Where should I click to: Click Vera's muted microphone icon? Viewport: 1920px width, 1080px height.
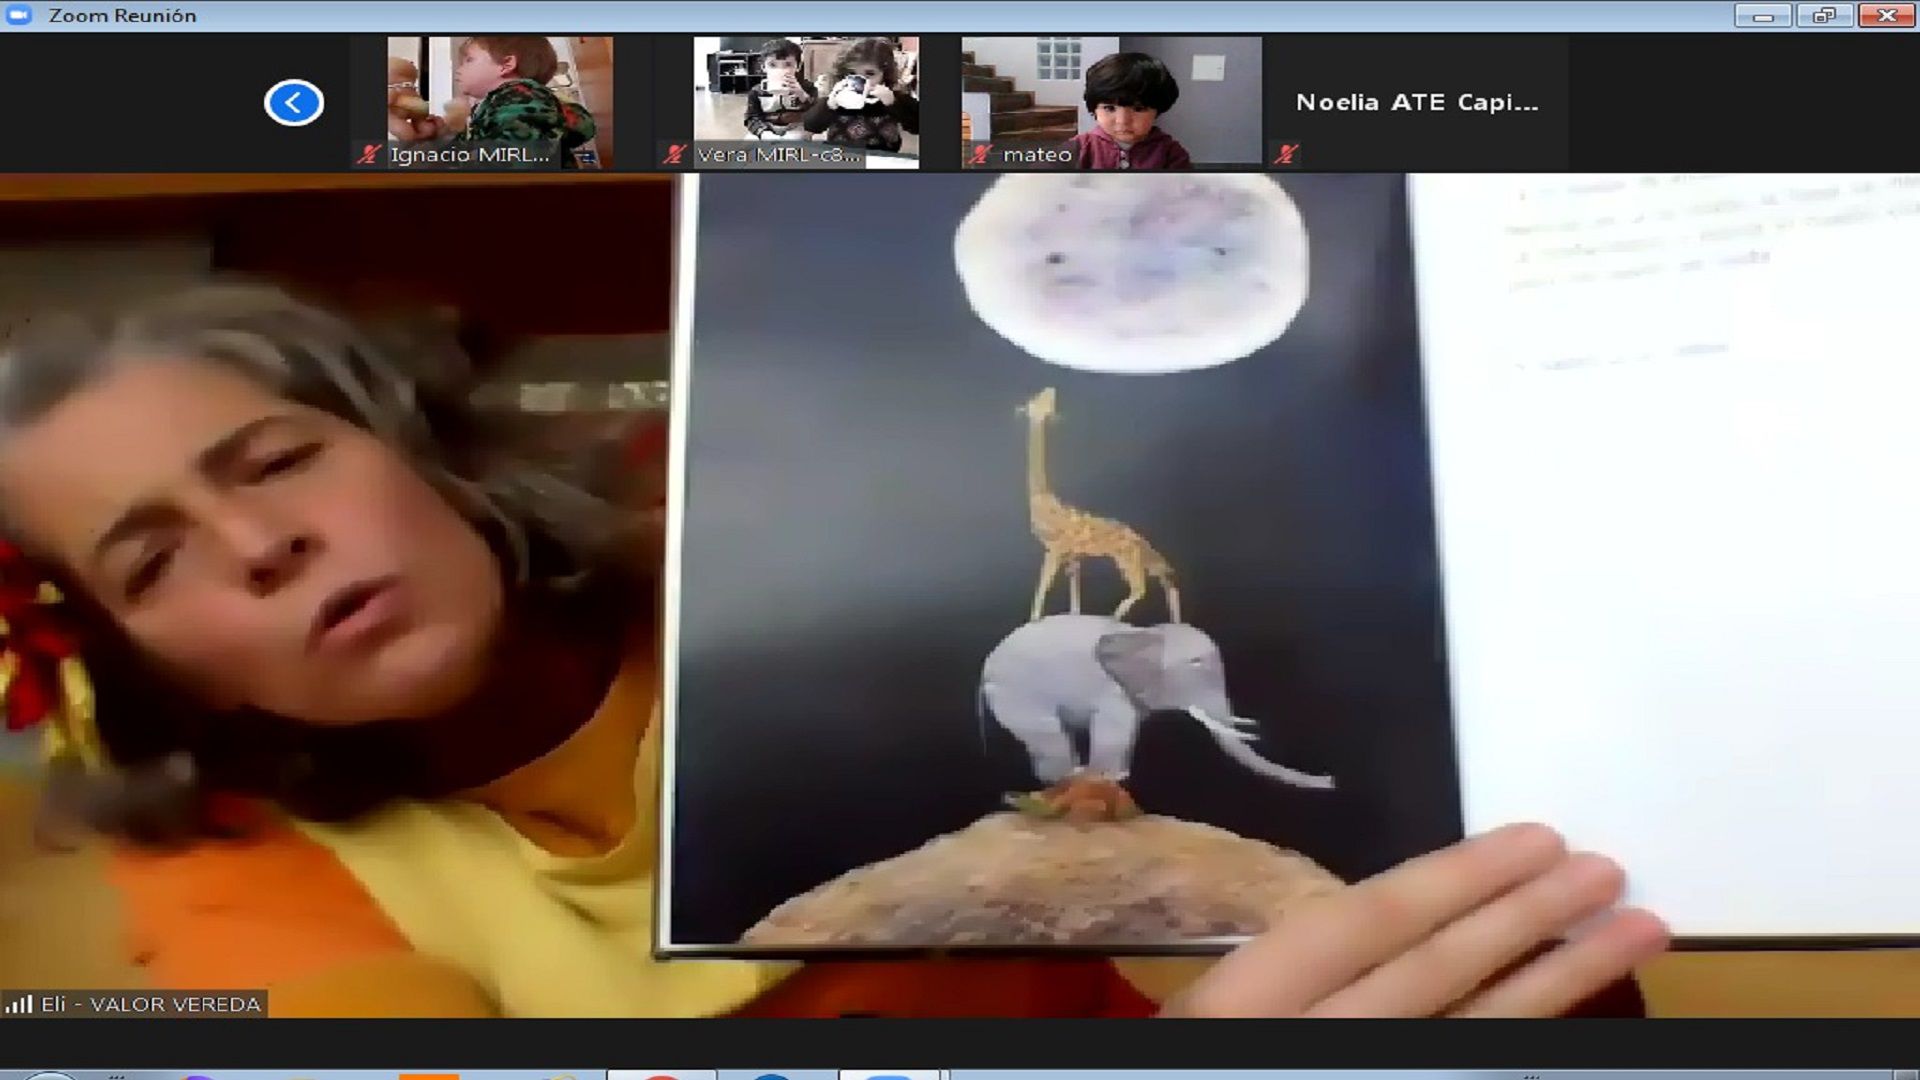coord(675,154)
